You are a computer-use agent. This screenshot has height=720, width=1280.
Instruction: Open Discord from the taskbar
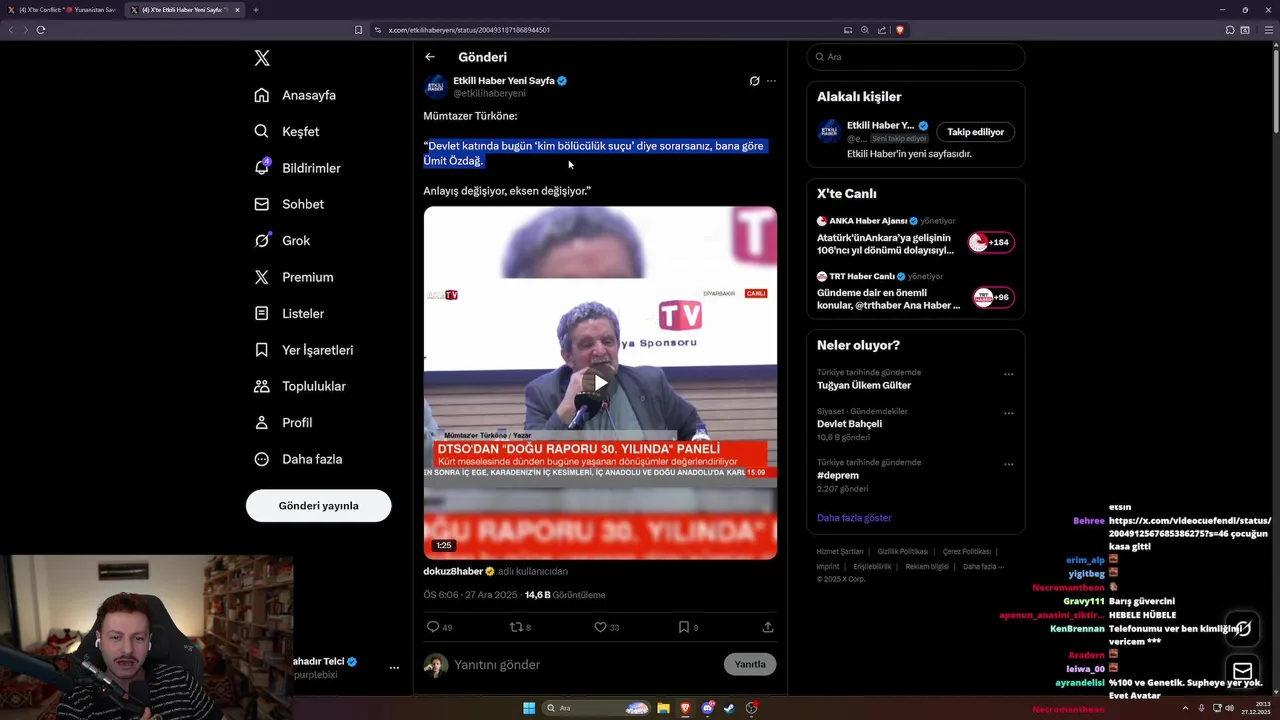(707, 708)
